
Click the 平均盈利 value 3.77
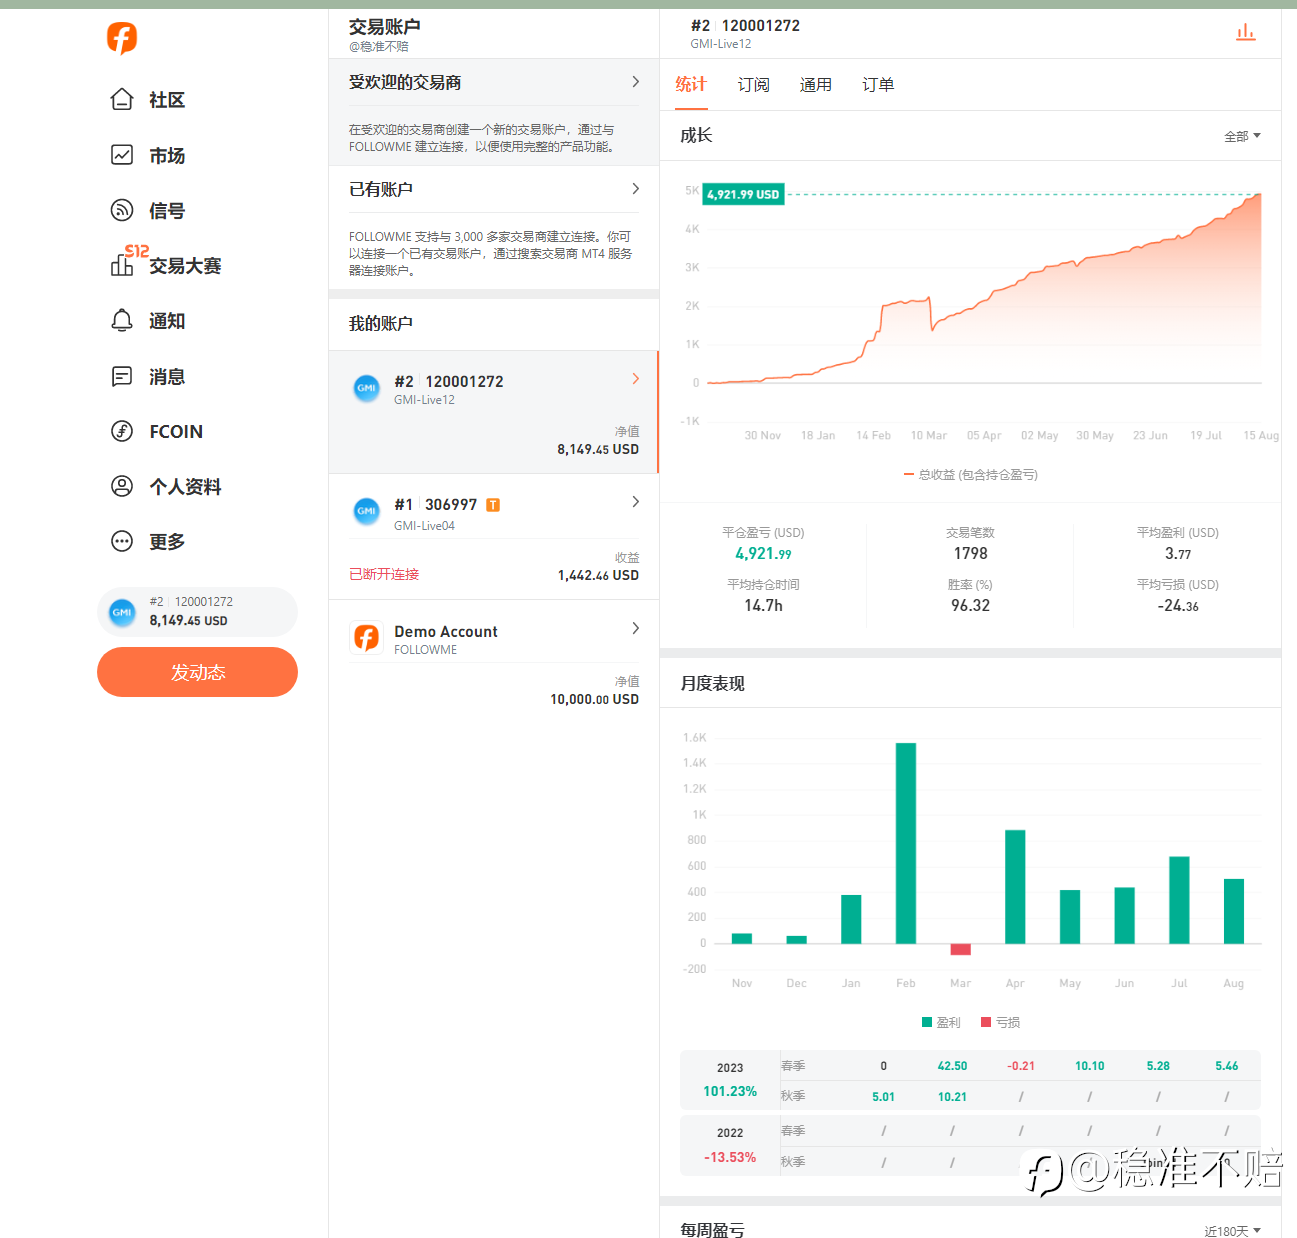[1178, 554]
